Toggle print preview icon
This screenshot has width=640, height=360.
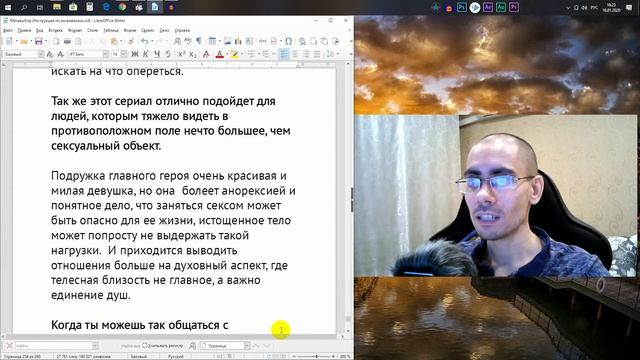pos(78,41)
